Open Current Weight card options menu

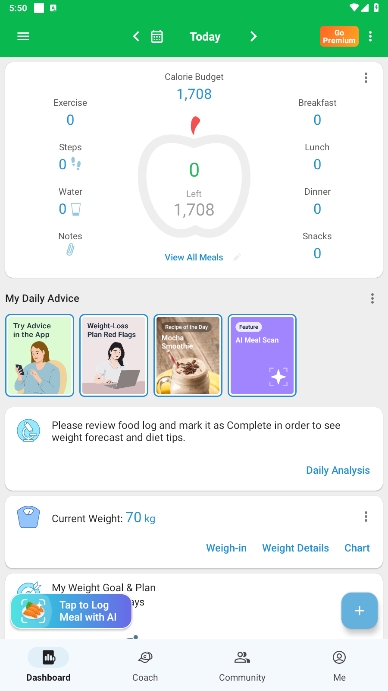tap(366, 516)
